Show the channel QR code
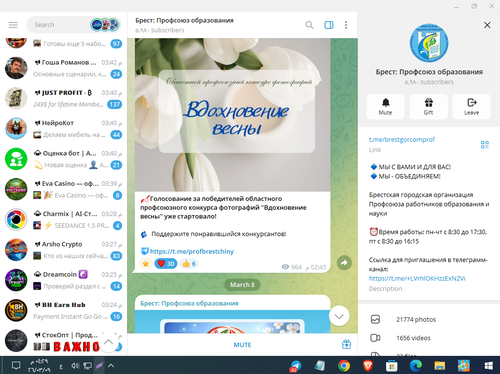 click(x=485, y=145)
